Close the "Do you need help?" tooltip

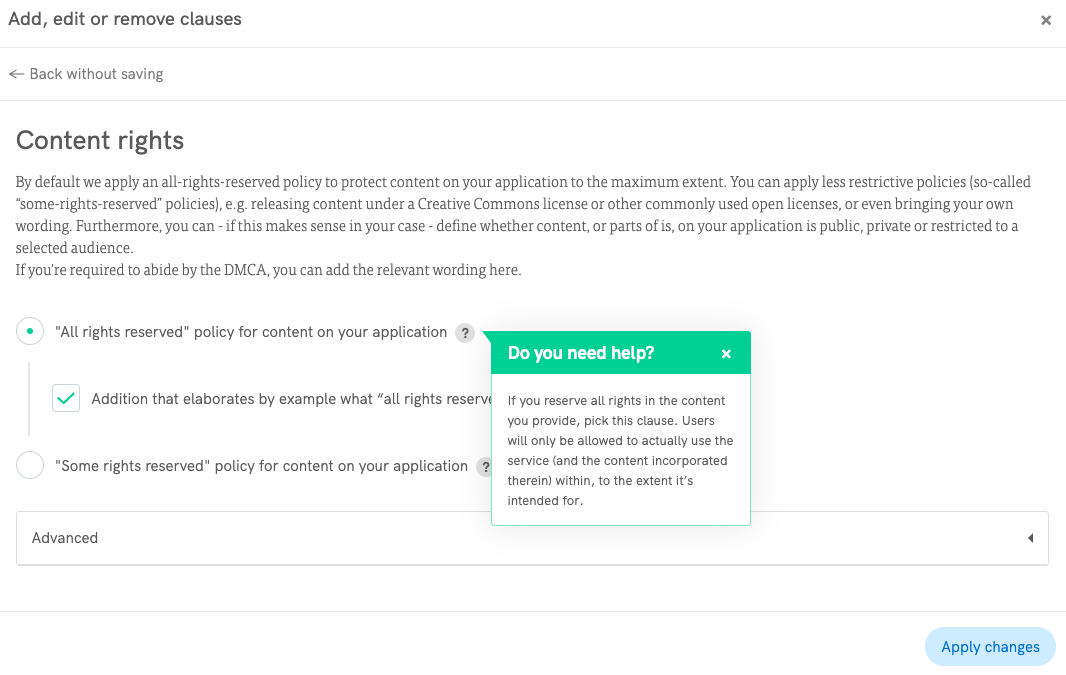pos(726,354)
